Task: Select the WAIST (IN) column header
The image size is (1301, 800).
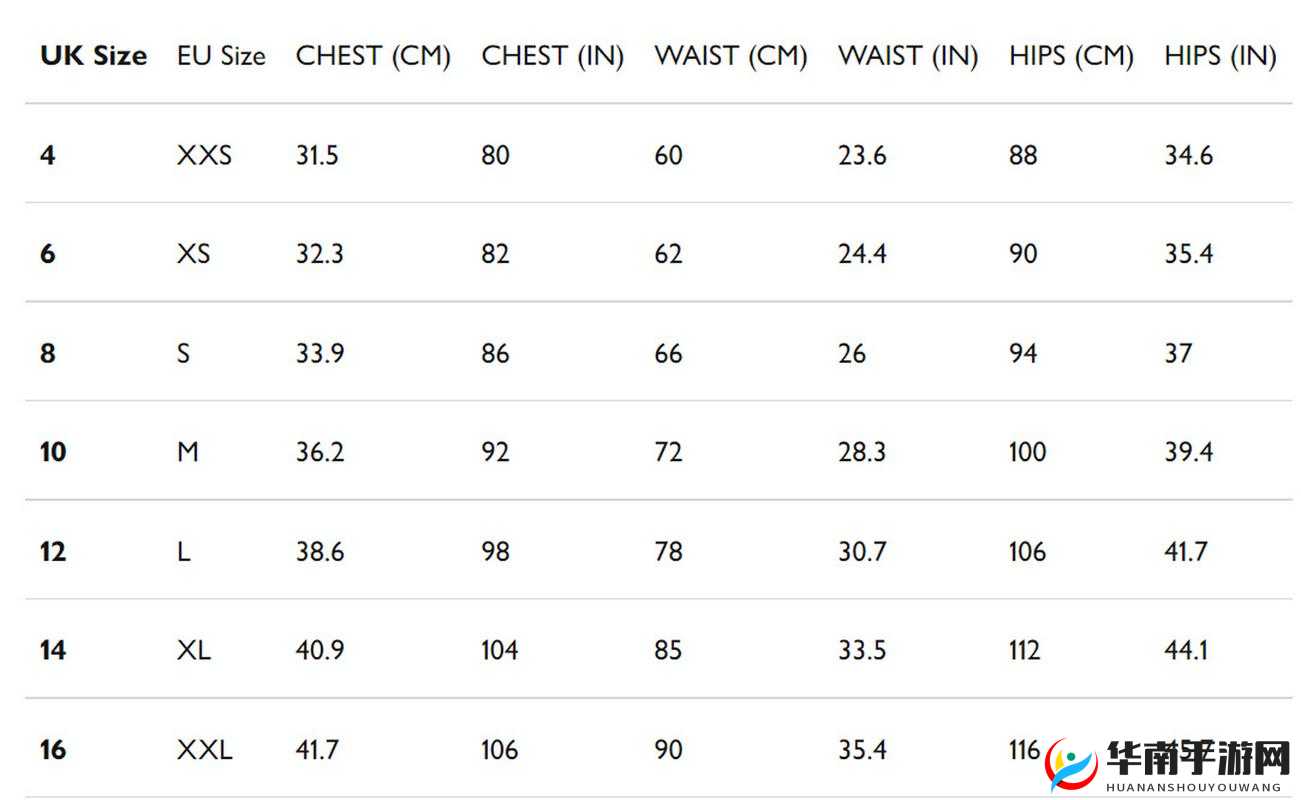Action: coord(907,56)
